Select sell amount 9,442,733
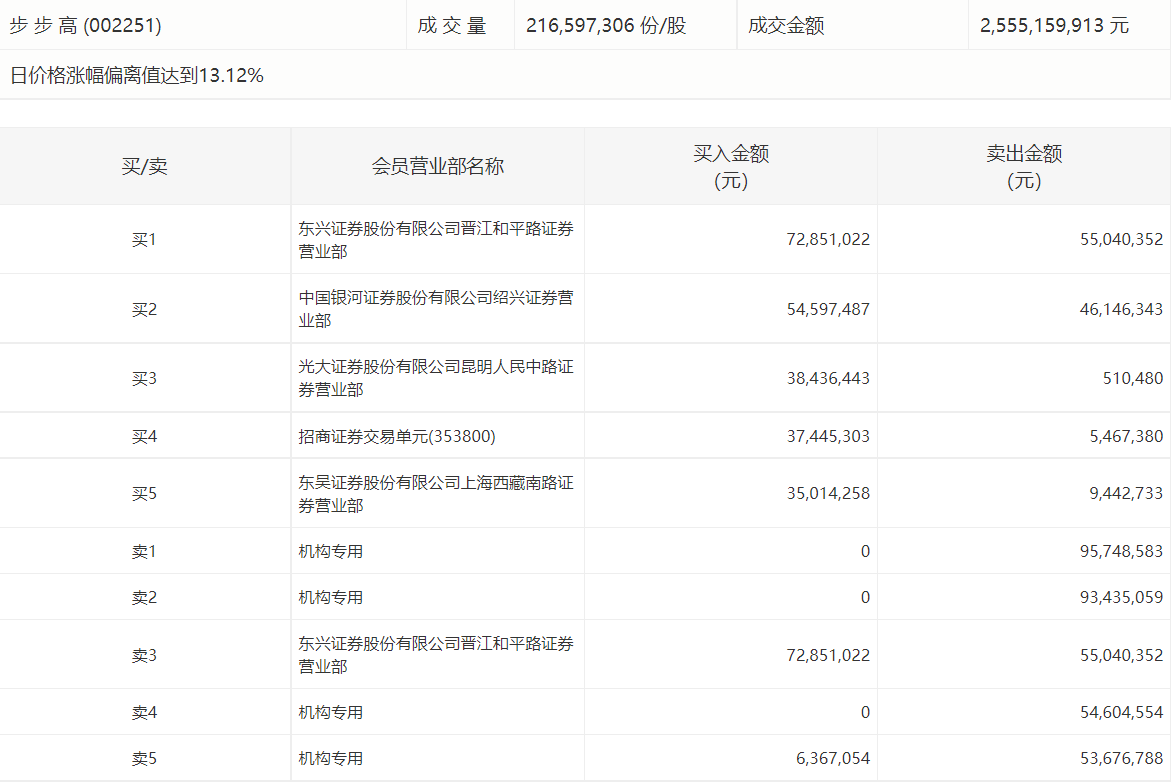Viewport: 1171px width, 784px height. tap(1126, 494)
